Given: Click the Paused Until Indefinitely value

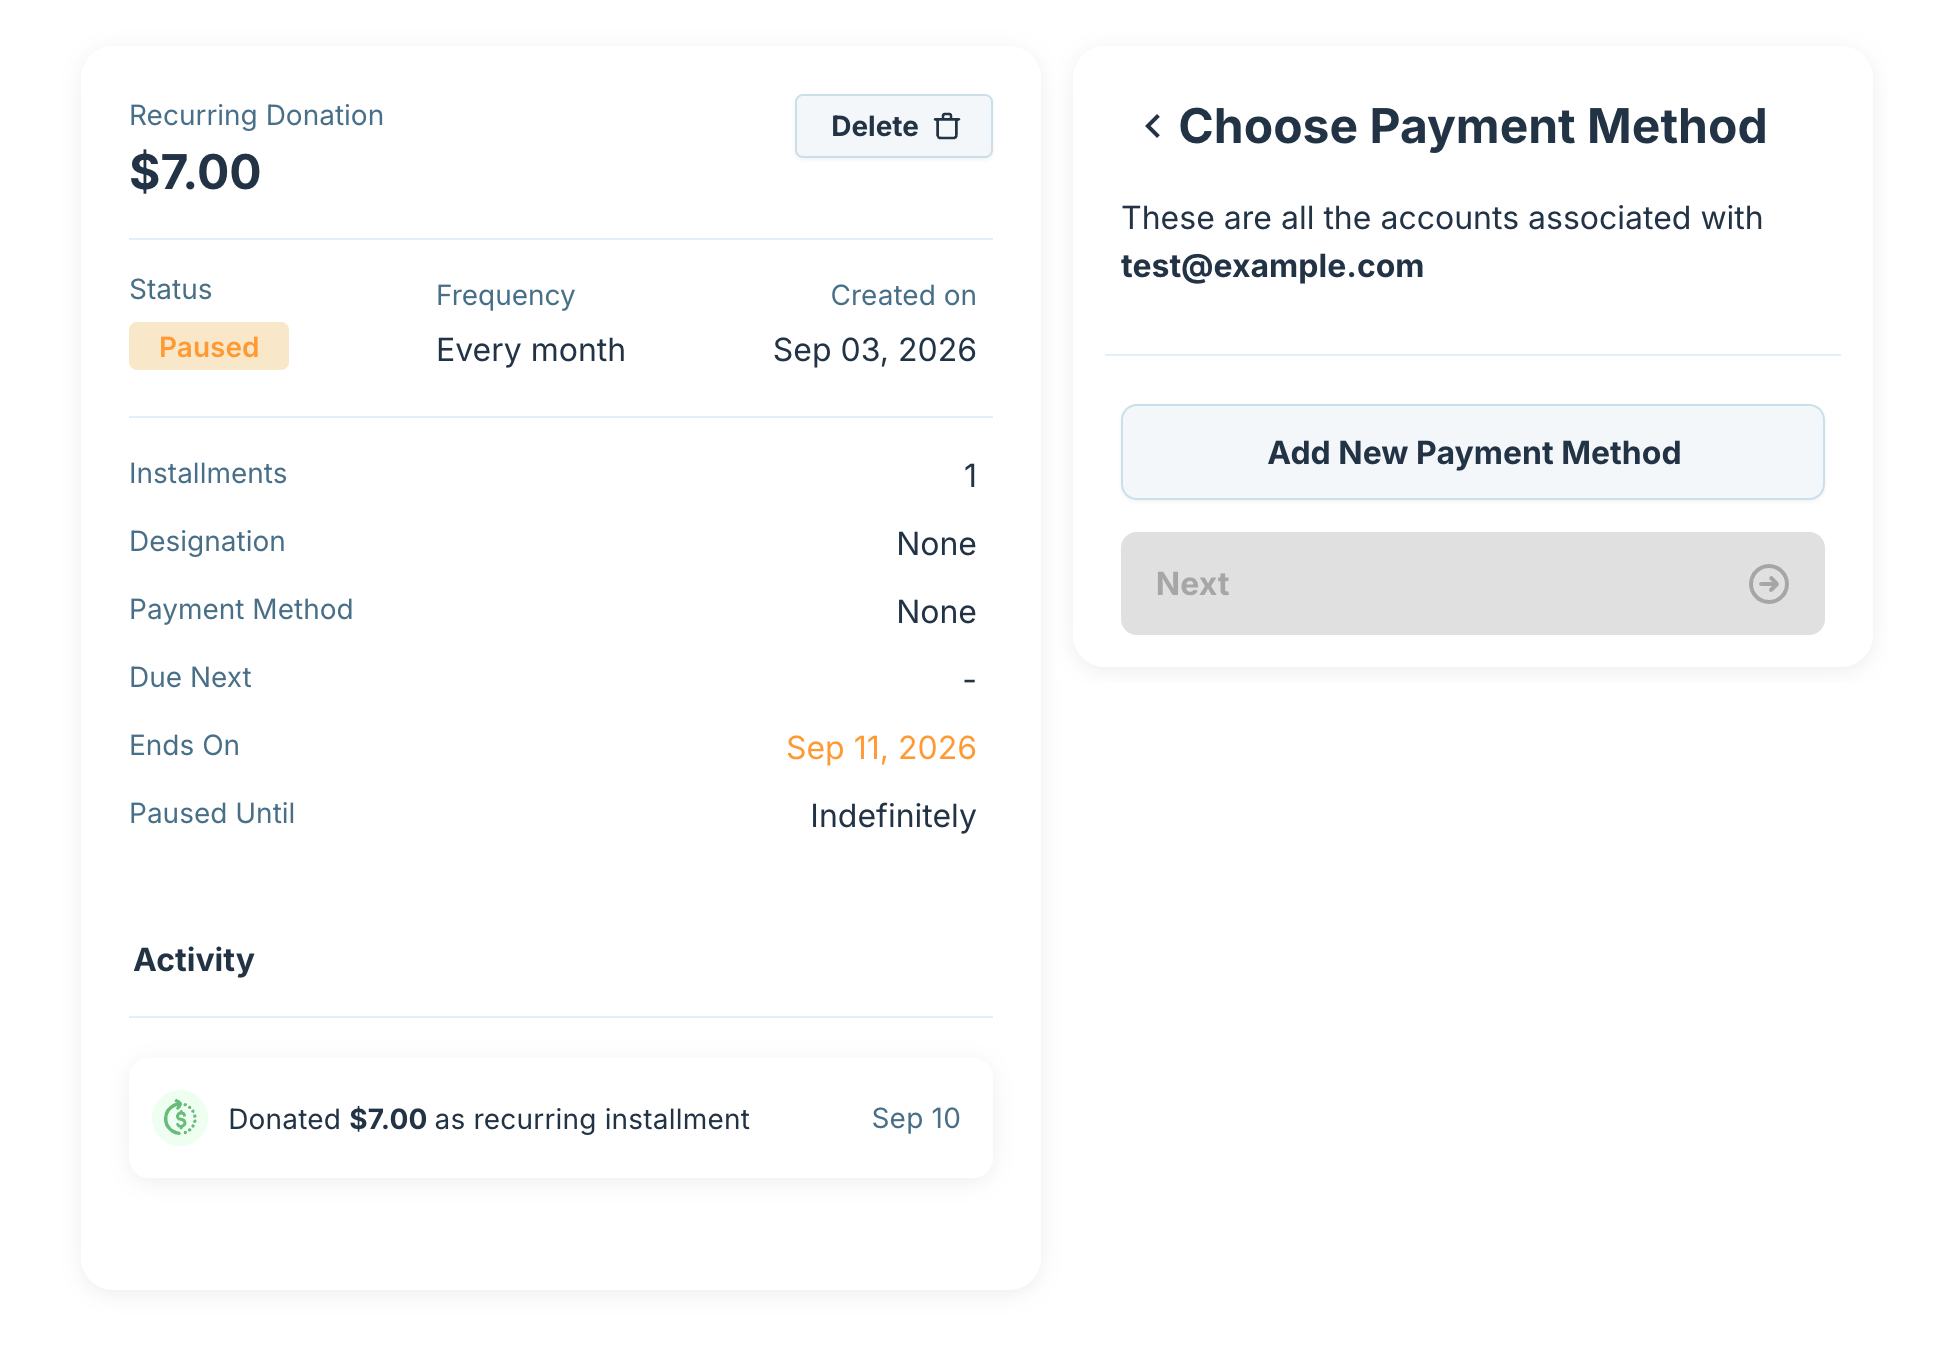Looking at the screenshot, I should (x=892, y=816).
